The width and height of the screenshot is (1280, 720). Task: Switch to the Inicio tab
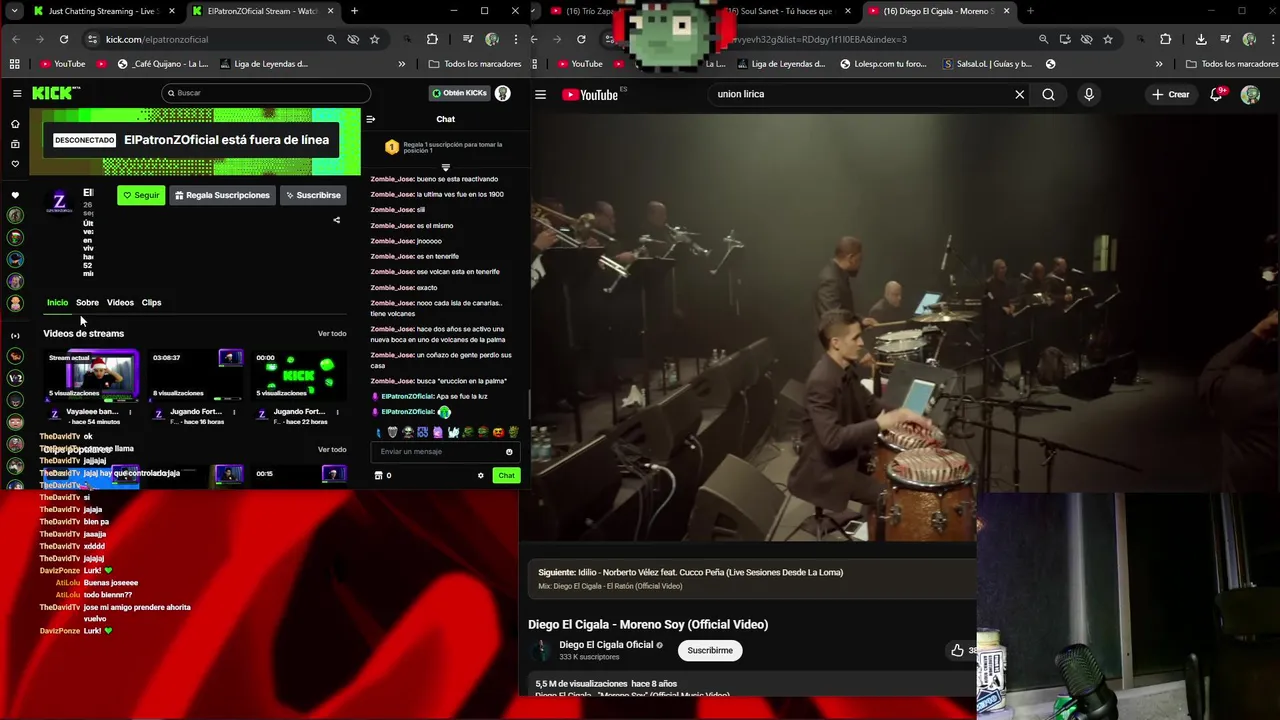[x=57, y=302]
